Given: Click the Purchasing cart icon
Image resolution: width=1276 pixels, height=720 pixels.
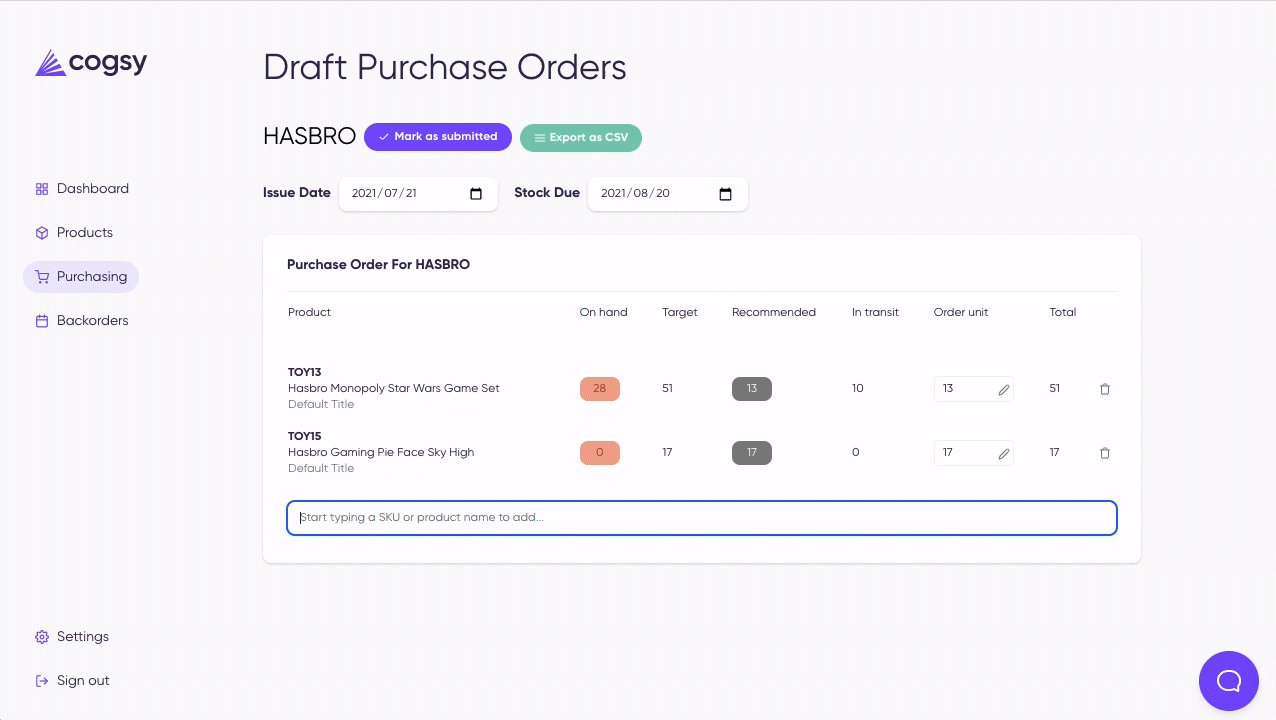Looking at the screenshot, I should point(42,277).
